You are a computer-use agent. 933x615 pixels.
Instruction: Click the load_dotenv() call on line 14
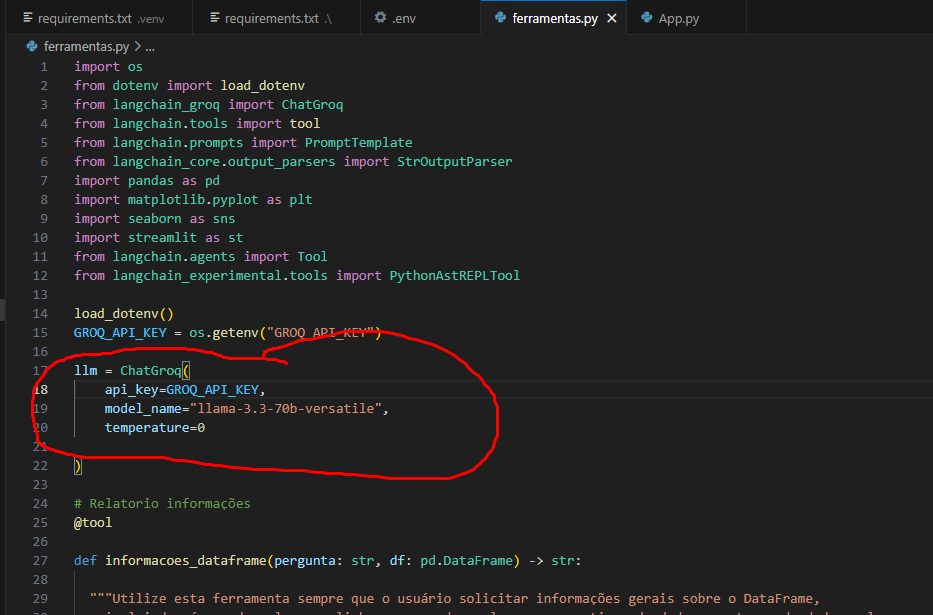pyautogui.click(x=124, y=314)
